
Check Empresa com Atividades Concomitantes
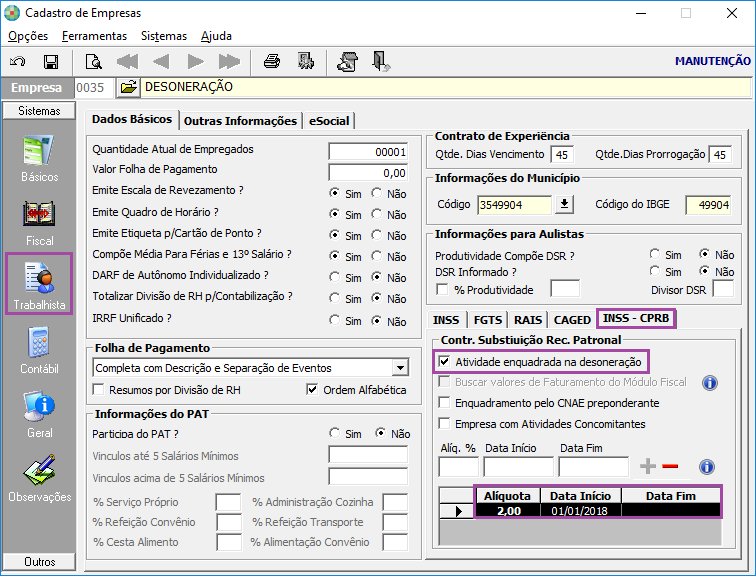point(444,424)
